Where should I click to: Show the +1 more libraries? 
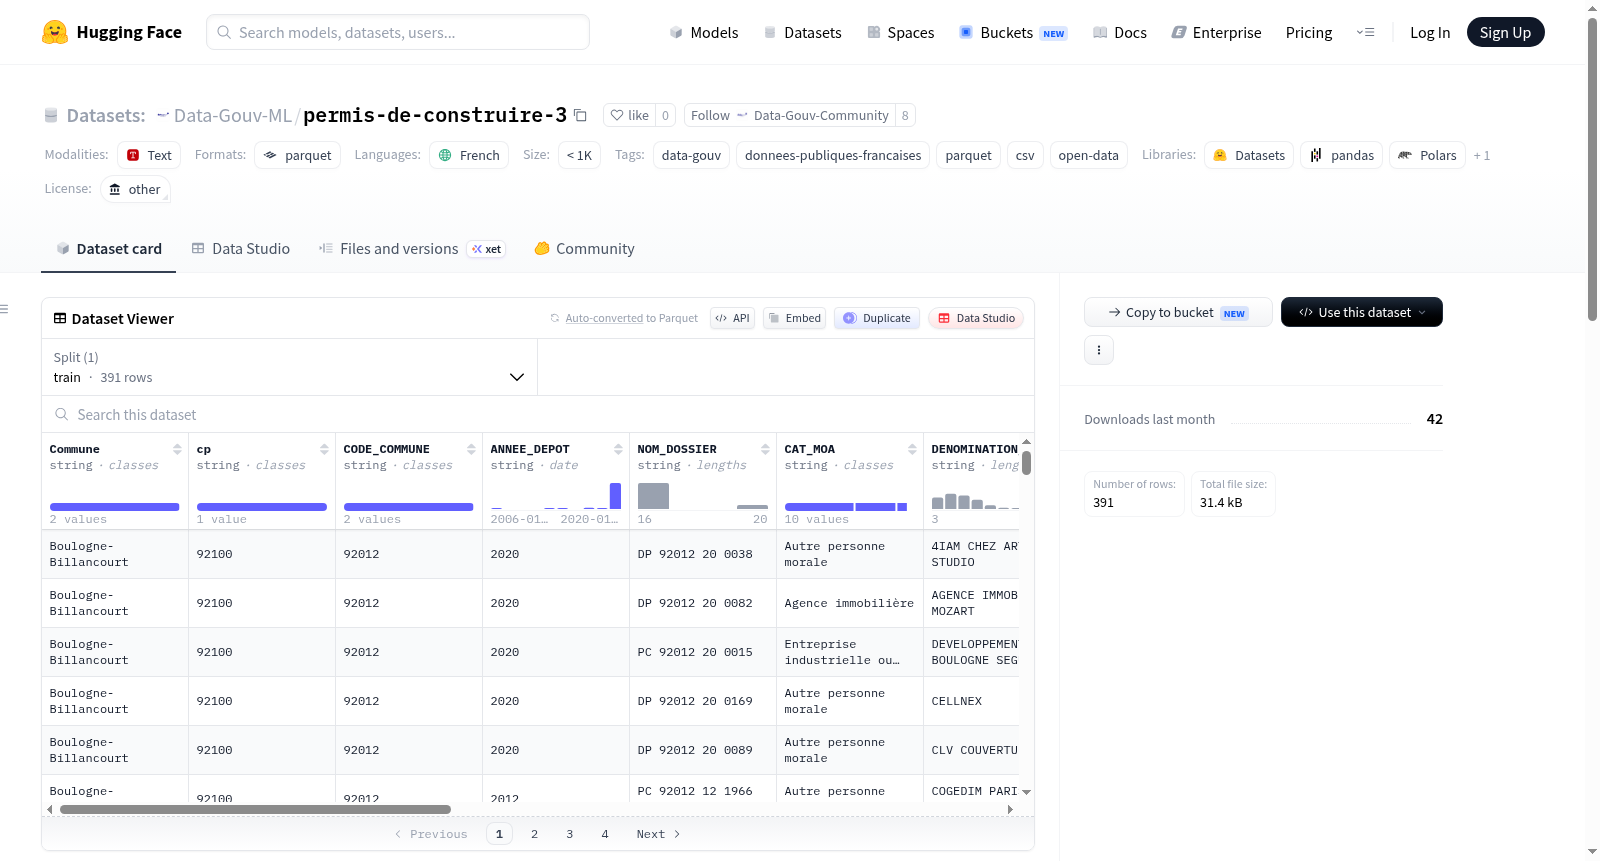[x=1482, y=155]
